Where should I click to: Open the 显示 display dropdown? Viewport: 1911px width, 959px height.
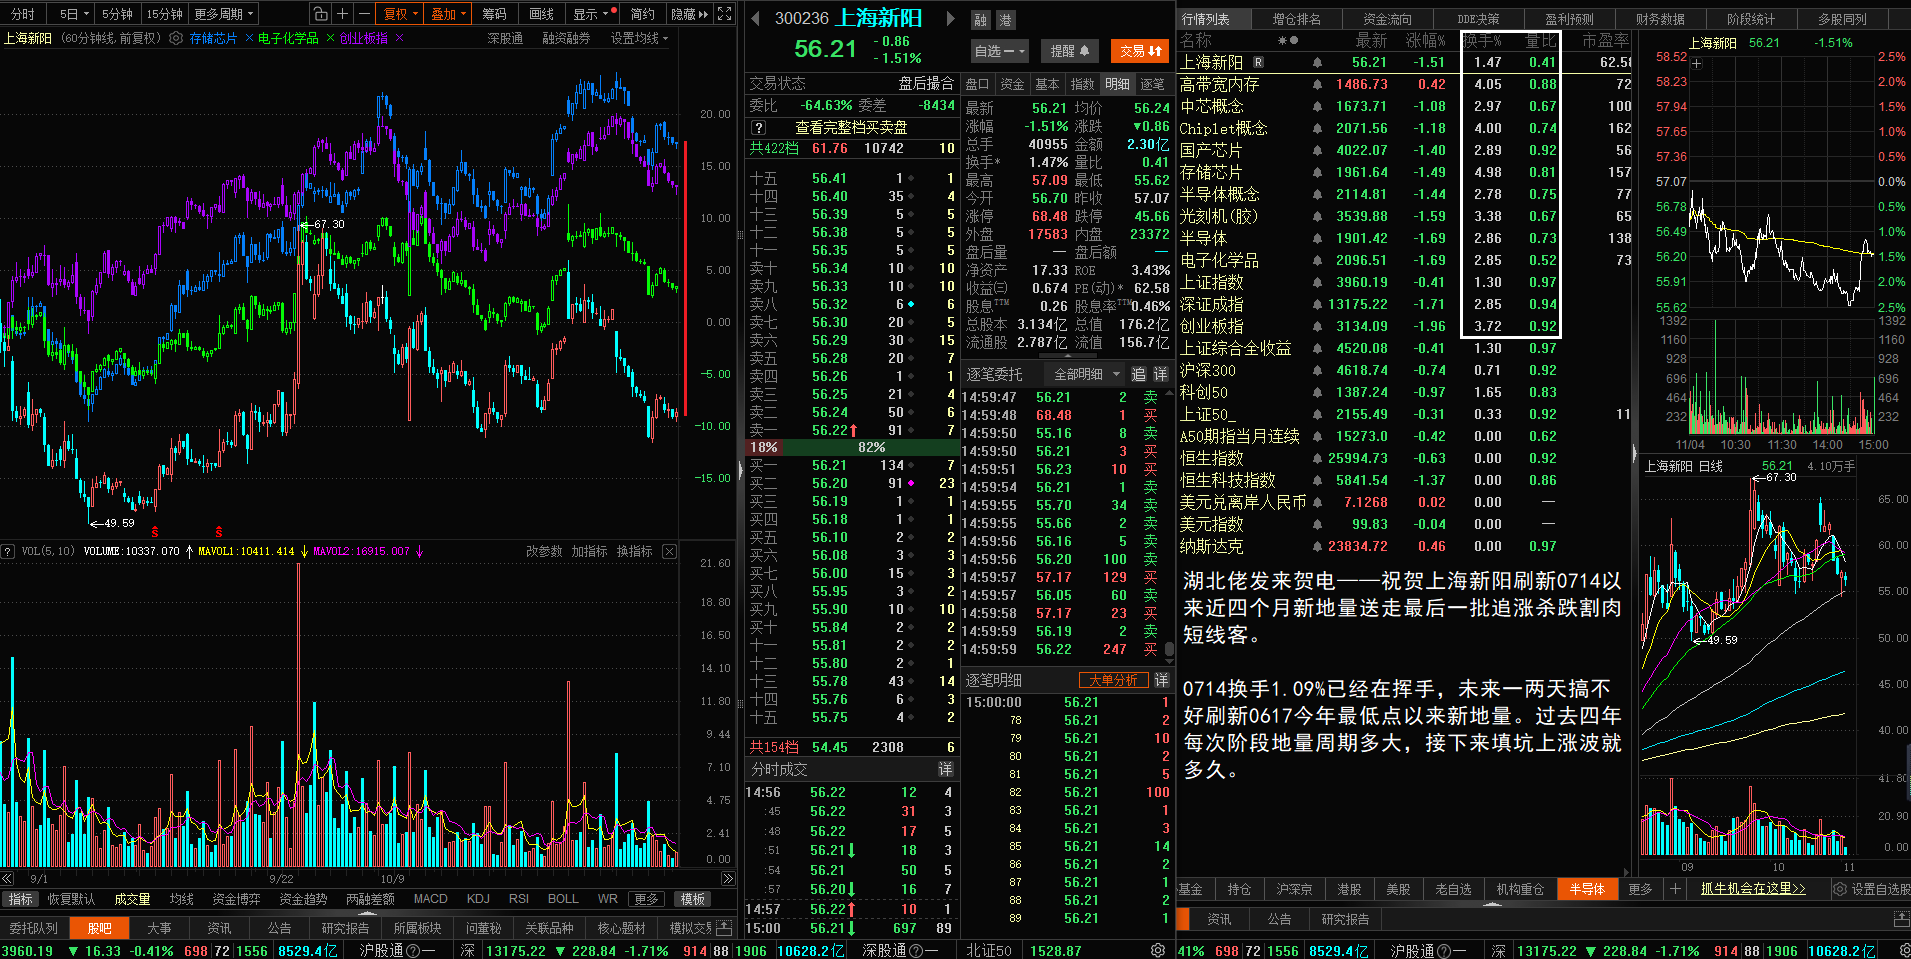coord(591,14)
